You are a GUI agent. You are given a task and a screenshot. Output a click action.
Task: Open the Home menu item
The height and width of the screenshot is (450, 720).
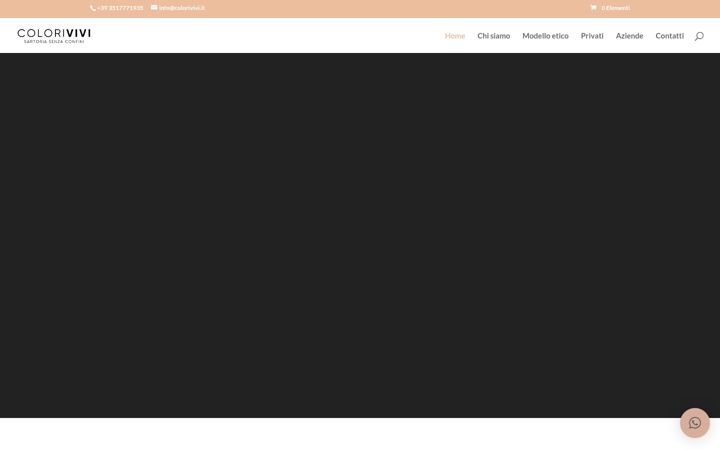pos(455,36)
